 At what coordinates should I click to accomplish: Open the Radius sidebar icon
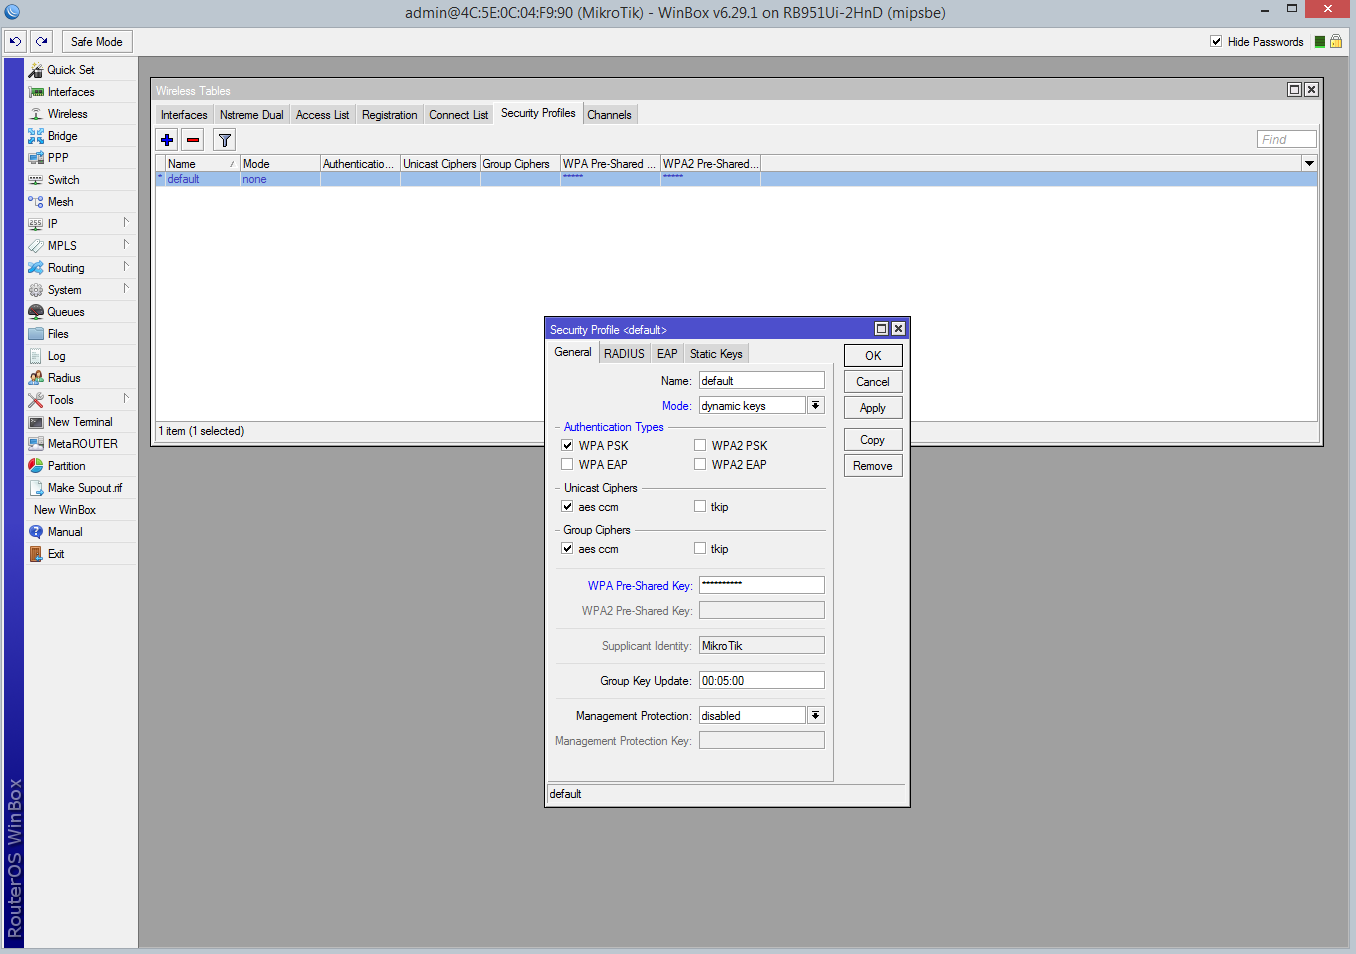tap(36, 378)
